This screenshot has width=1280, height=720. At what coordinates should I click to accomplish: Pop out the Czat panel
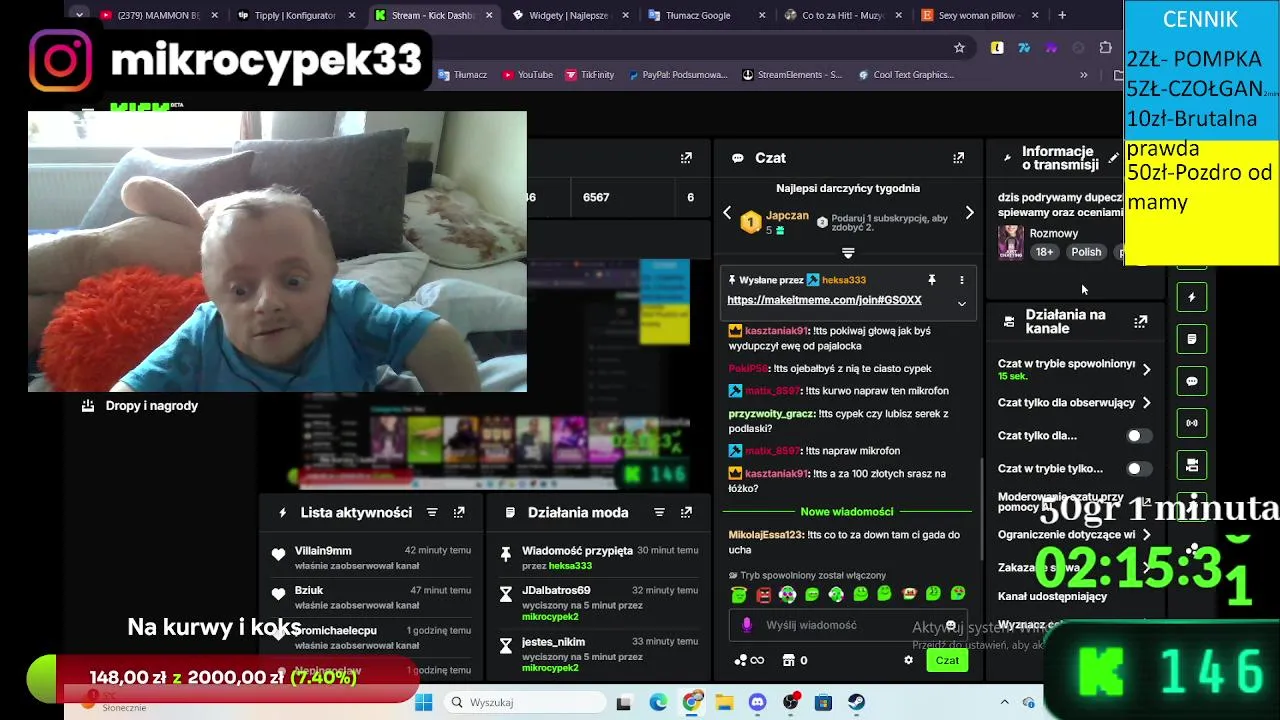click(x=958, y=158)
